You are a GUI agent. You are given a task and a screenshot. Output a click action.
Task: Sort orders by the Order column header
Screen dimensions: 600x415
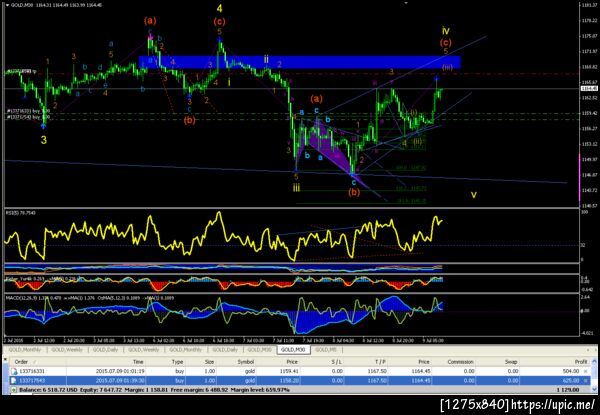tap(21, 361)
